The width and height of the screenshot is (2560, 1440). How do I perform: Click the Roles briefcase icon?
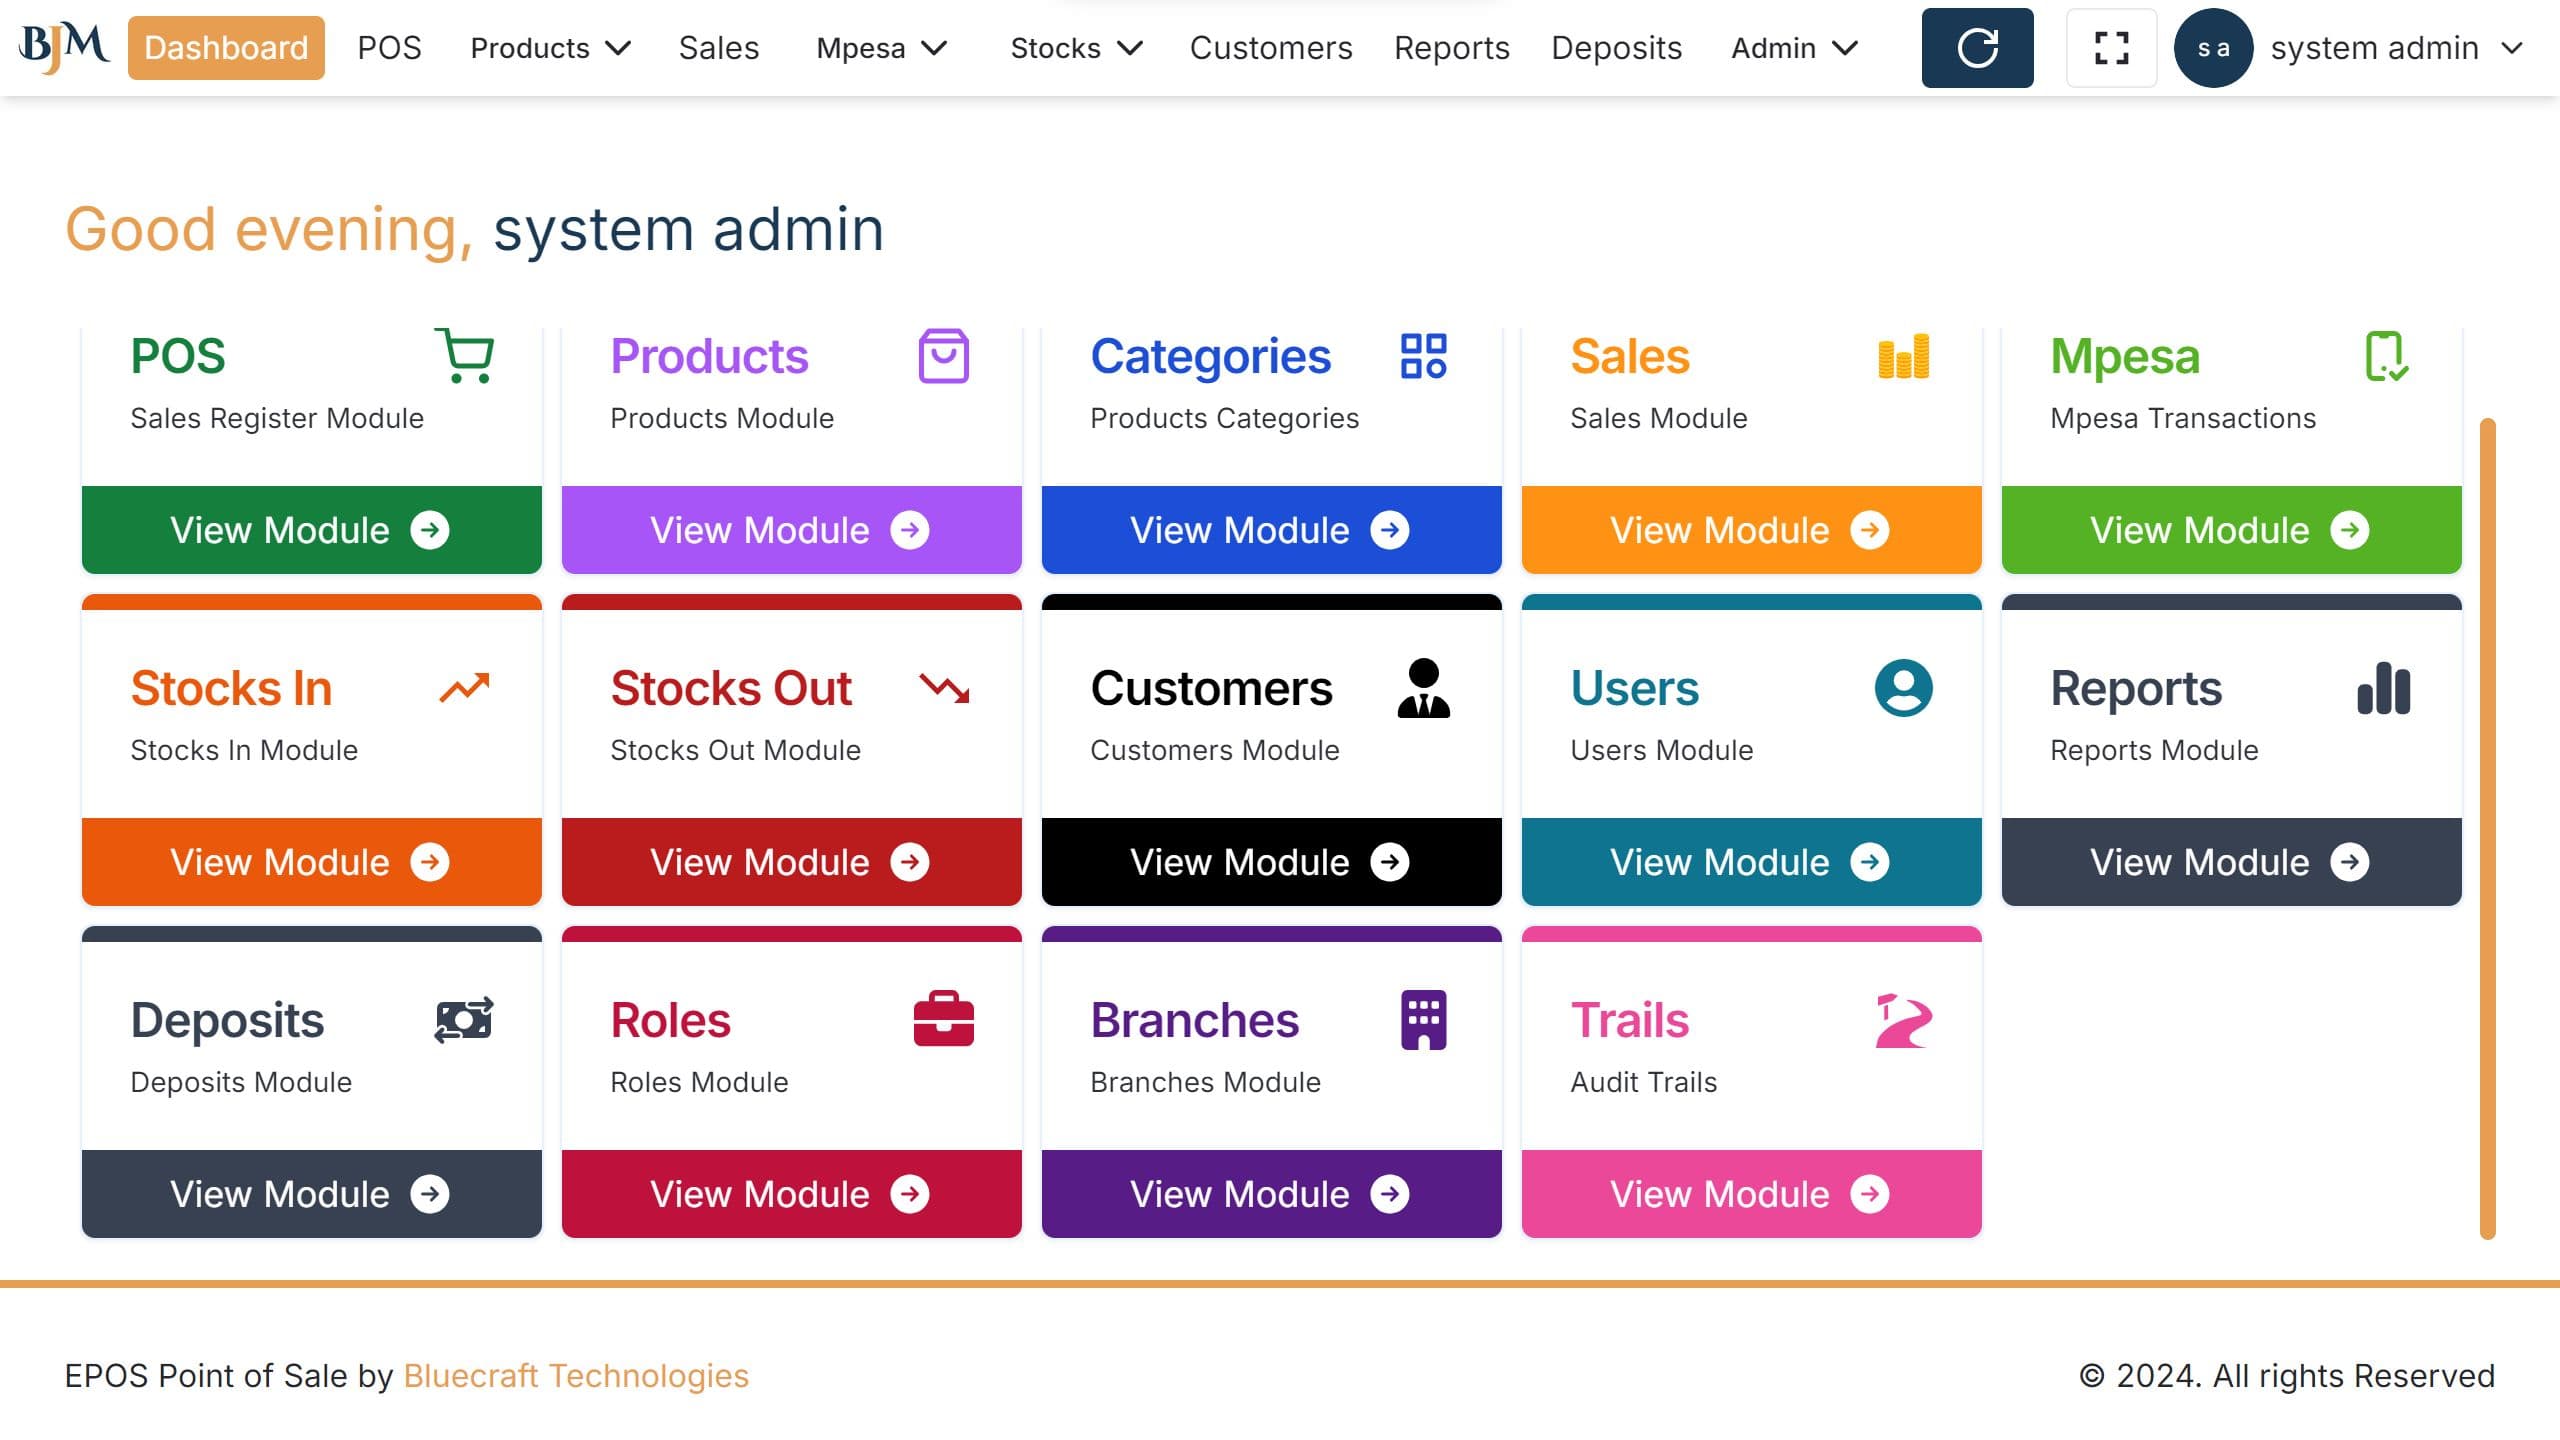click(943, 1020)
